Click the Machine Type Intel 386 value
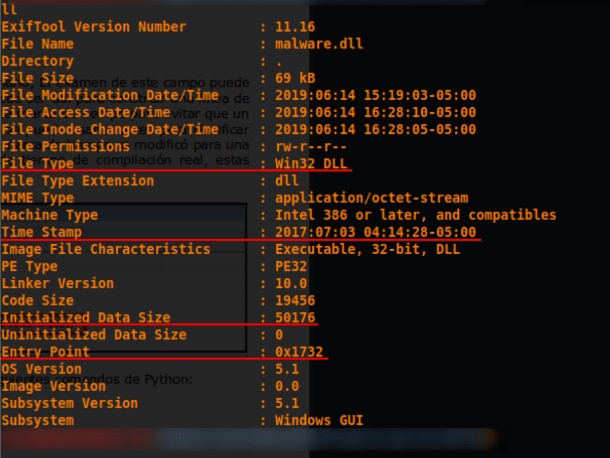Image resolution: width=610 pixels, height=458 pixels. (x=416, y=215)
